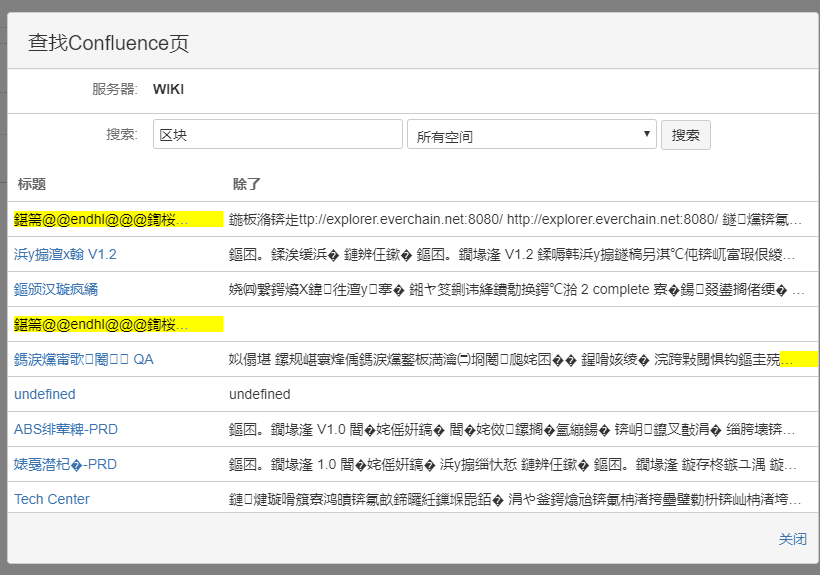The width and height of the screenshot is (820, 575).
Task: Click excerpt containing '2 complete'
Action: point(516,290)
